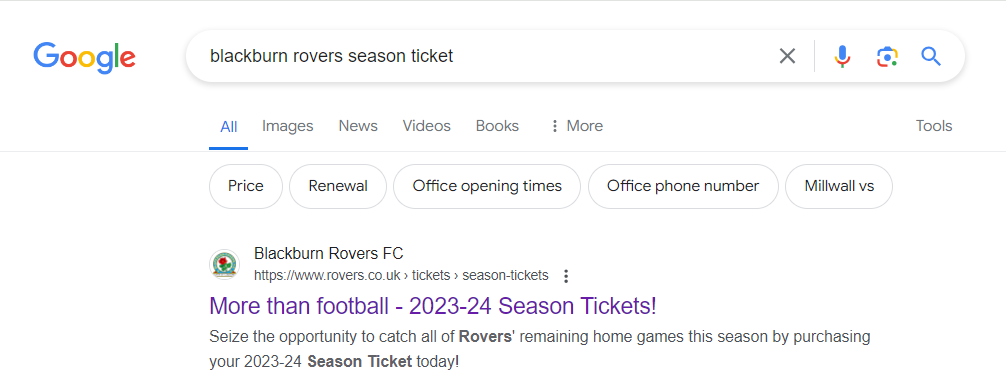Choose the Office phone number chip
This screenshot has height=392, width=1006.
pos(683,186)
